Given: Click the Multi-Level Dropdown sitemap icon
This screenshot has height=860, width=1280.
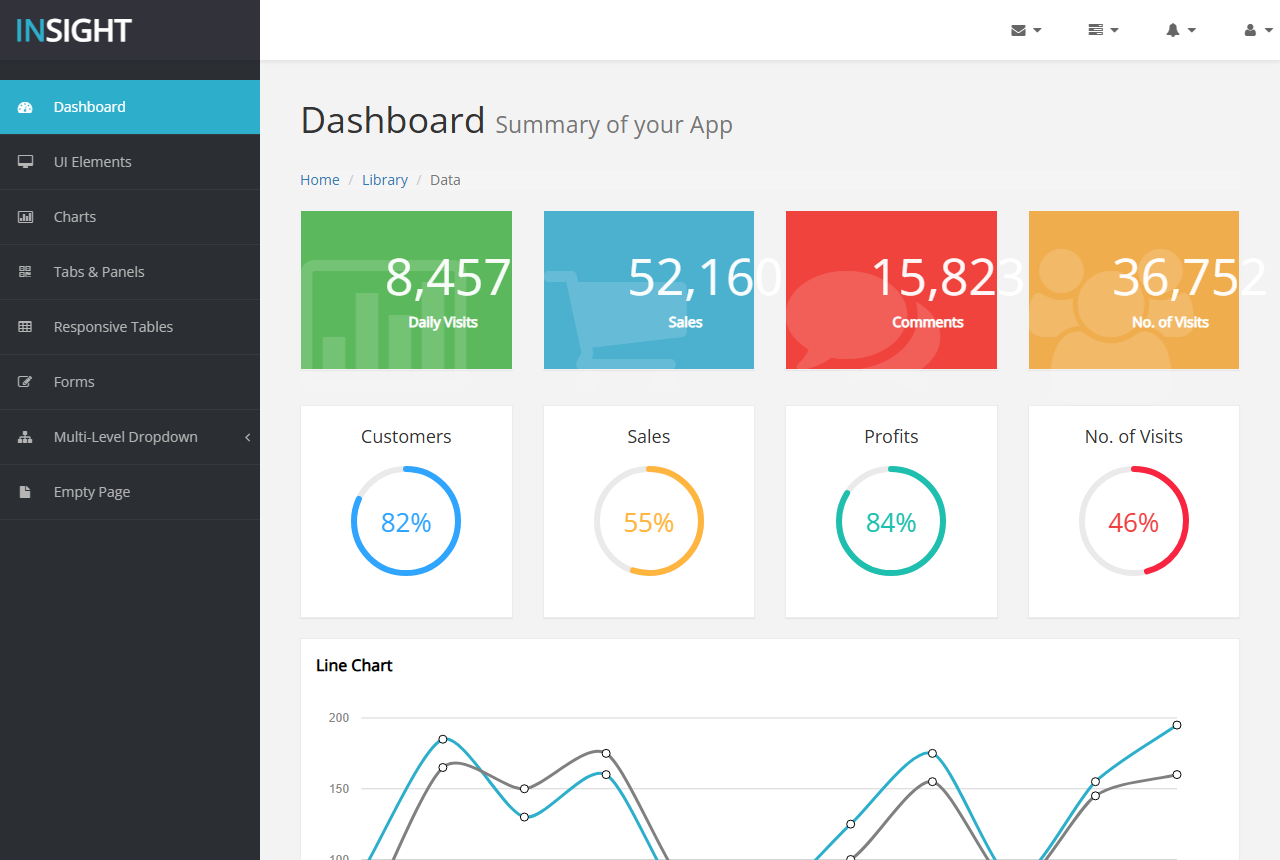Looking at the screenshot, I should coord(26,437).
